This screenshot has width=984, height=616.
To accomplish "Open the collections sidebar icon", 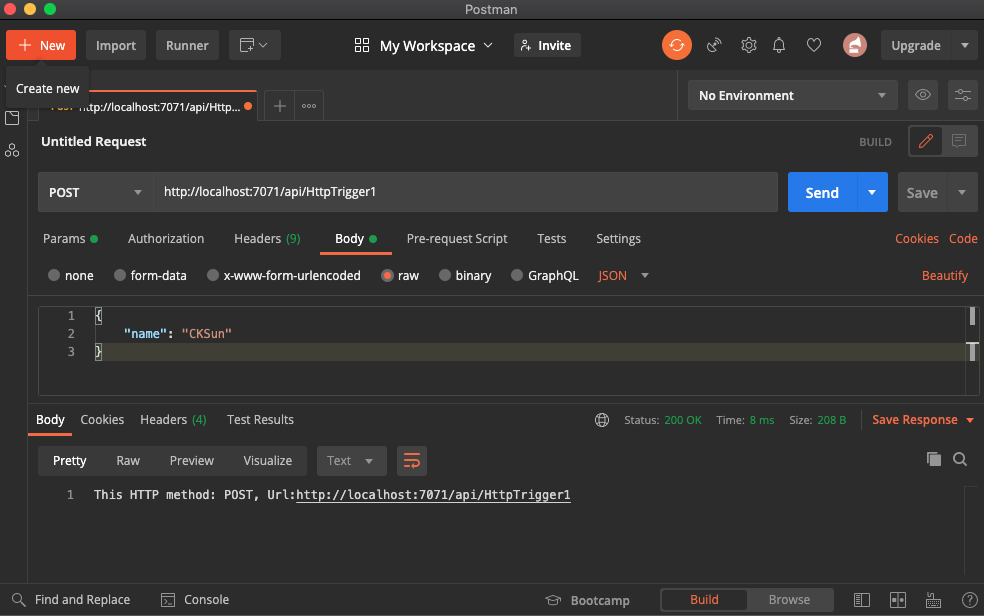I will [x=12, y=118].
